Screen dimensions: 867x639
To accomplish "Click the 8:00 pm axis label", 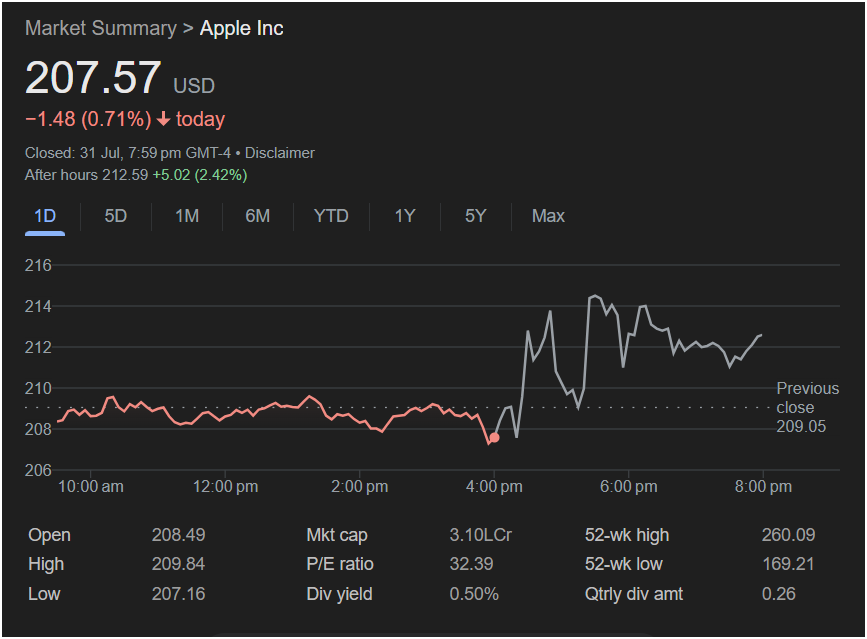I will [763, 486].
